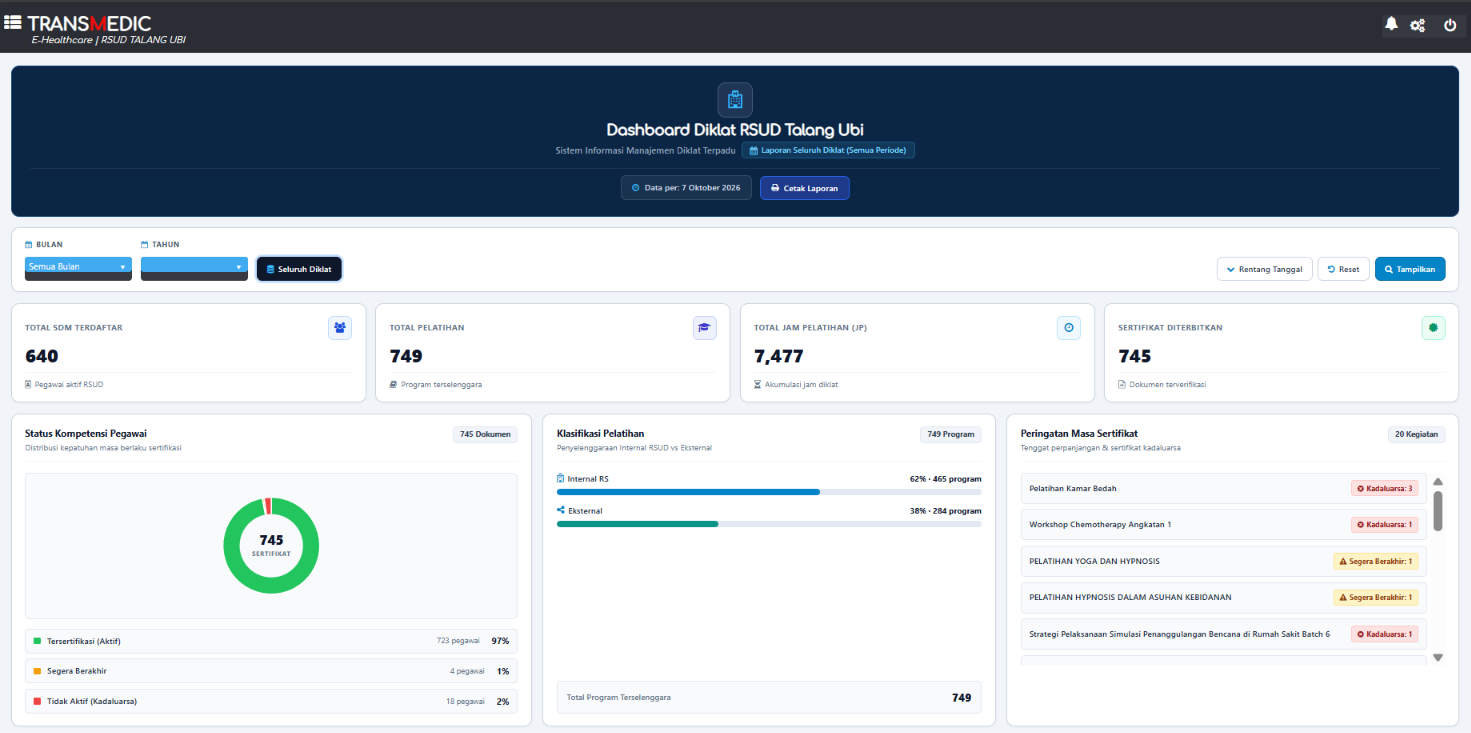
Task: Select PELATIHAN YOGA DAN HYPNOSIS row
Action: click(1223, 561)
